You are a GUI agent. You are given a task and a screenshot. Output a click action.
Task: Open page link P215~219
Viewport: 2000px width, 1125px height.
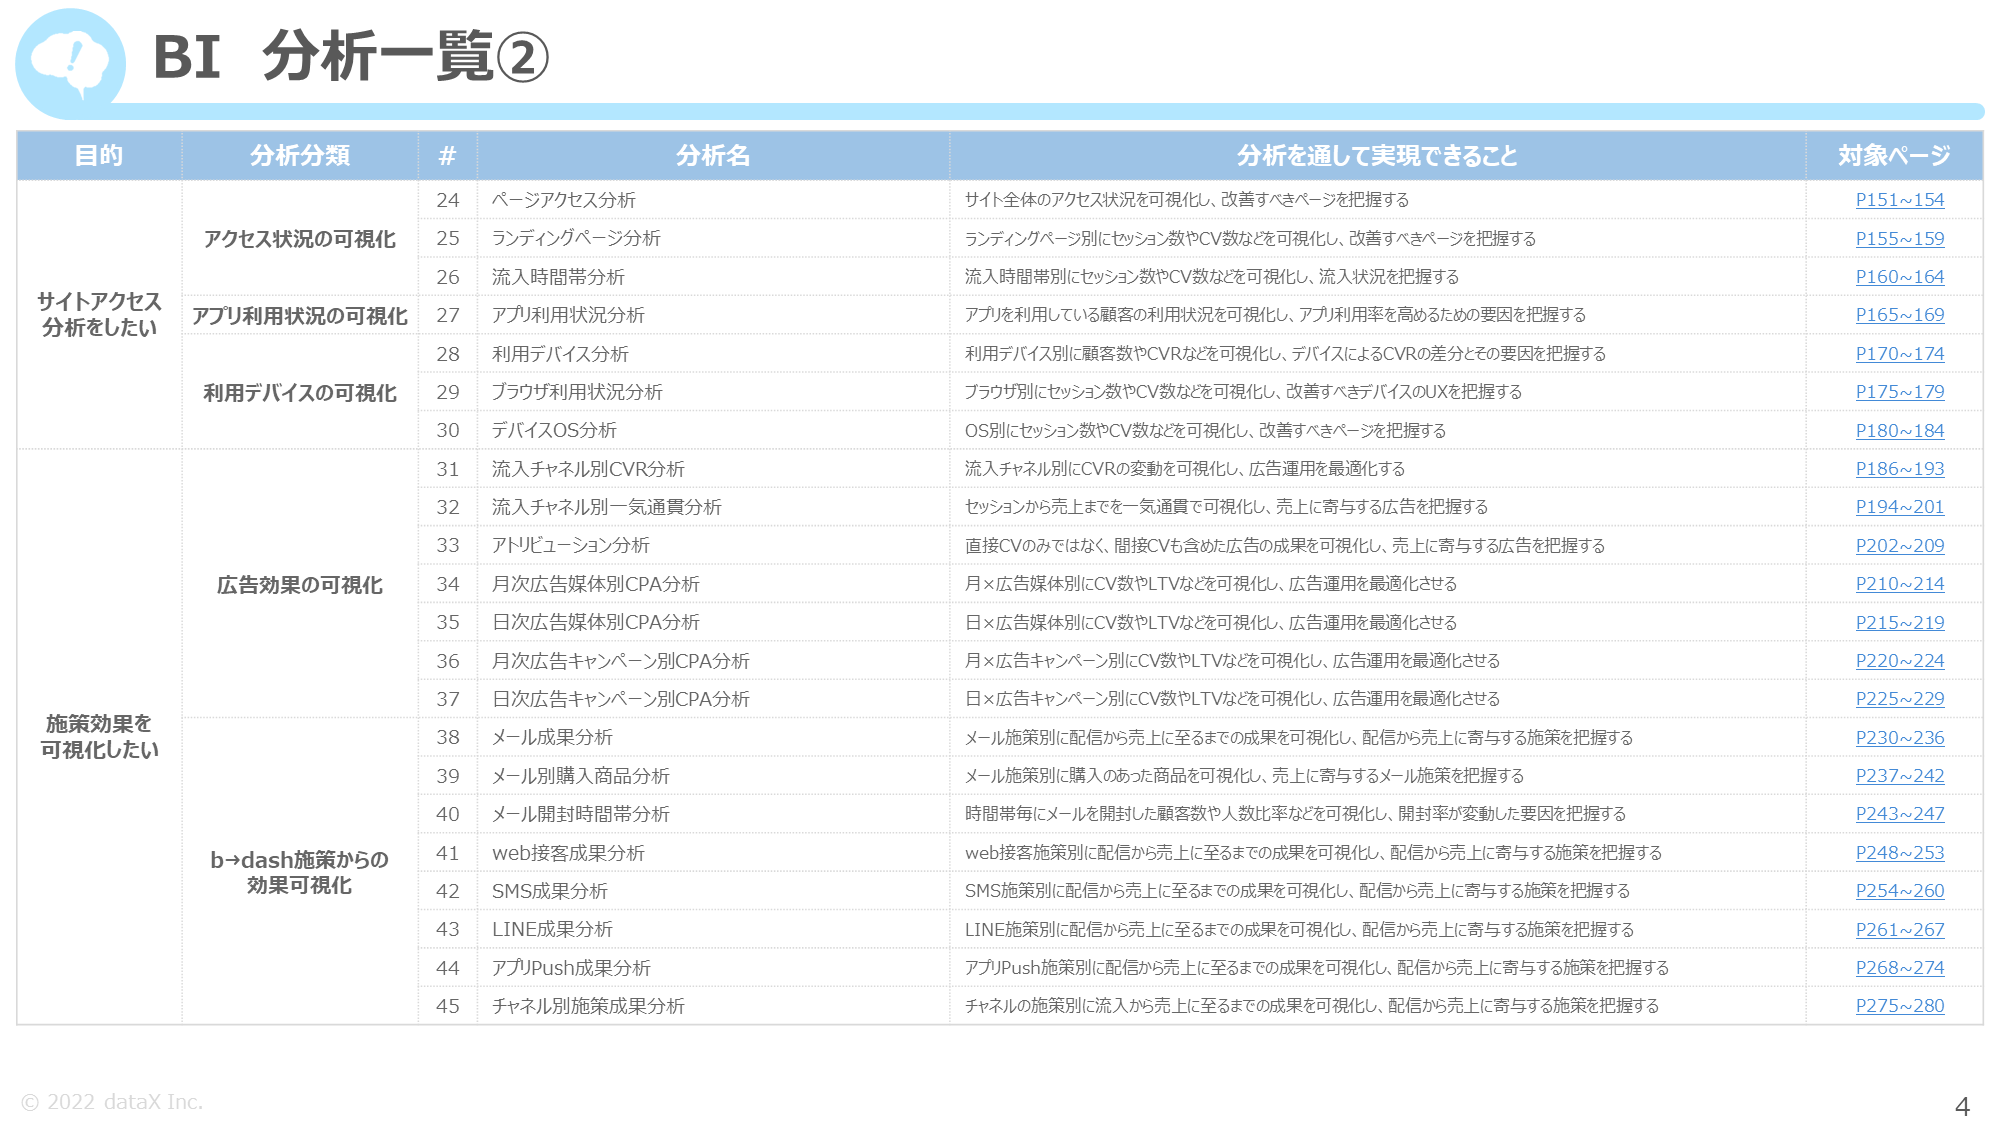tap(1899, 623)
